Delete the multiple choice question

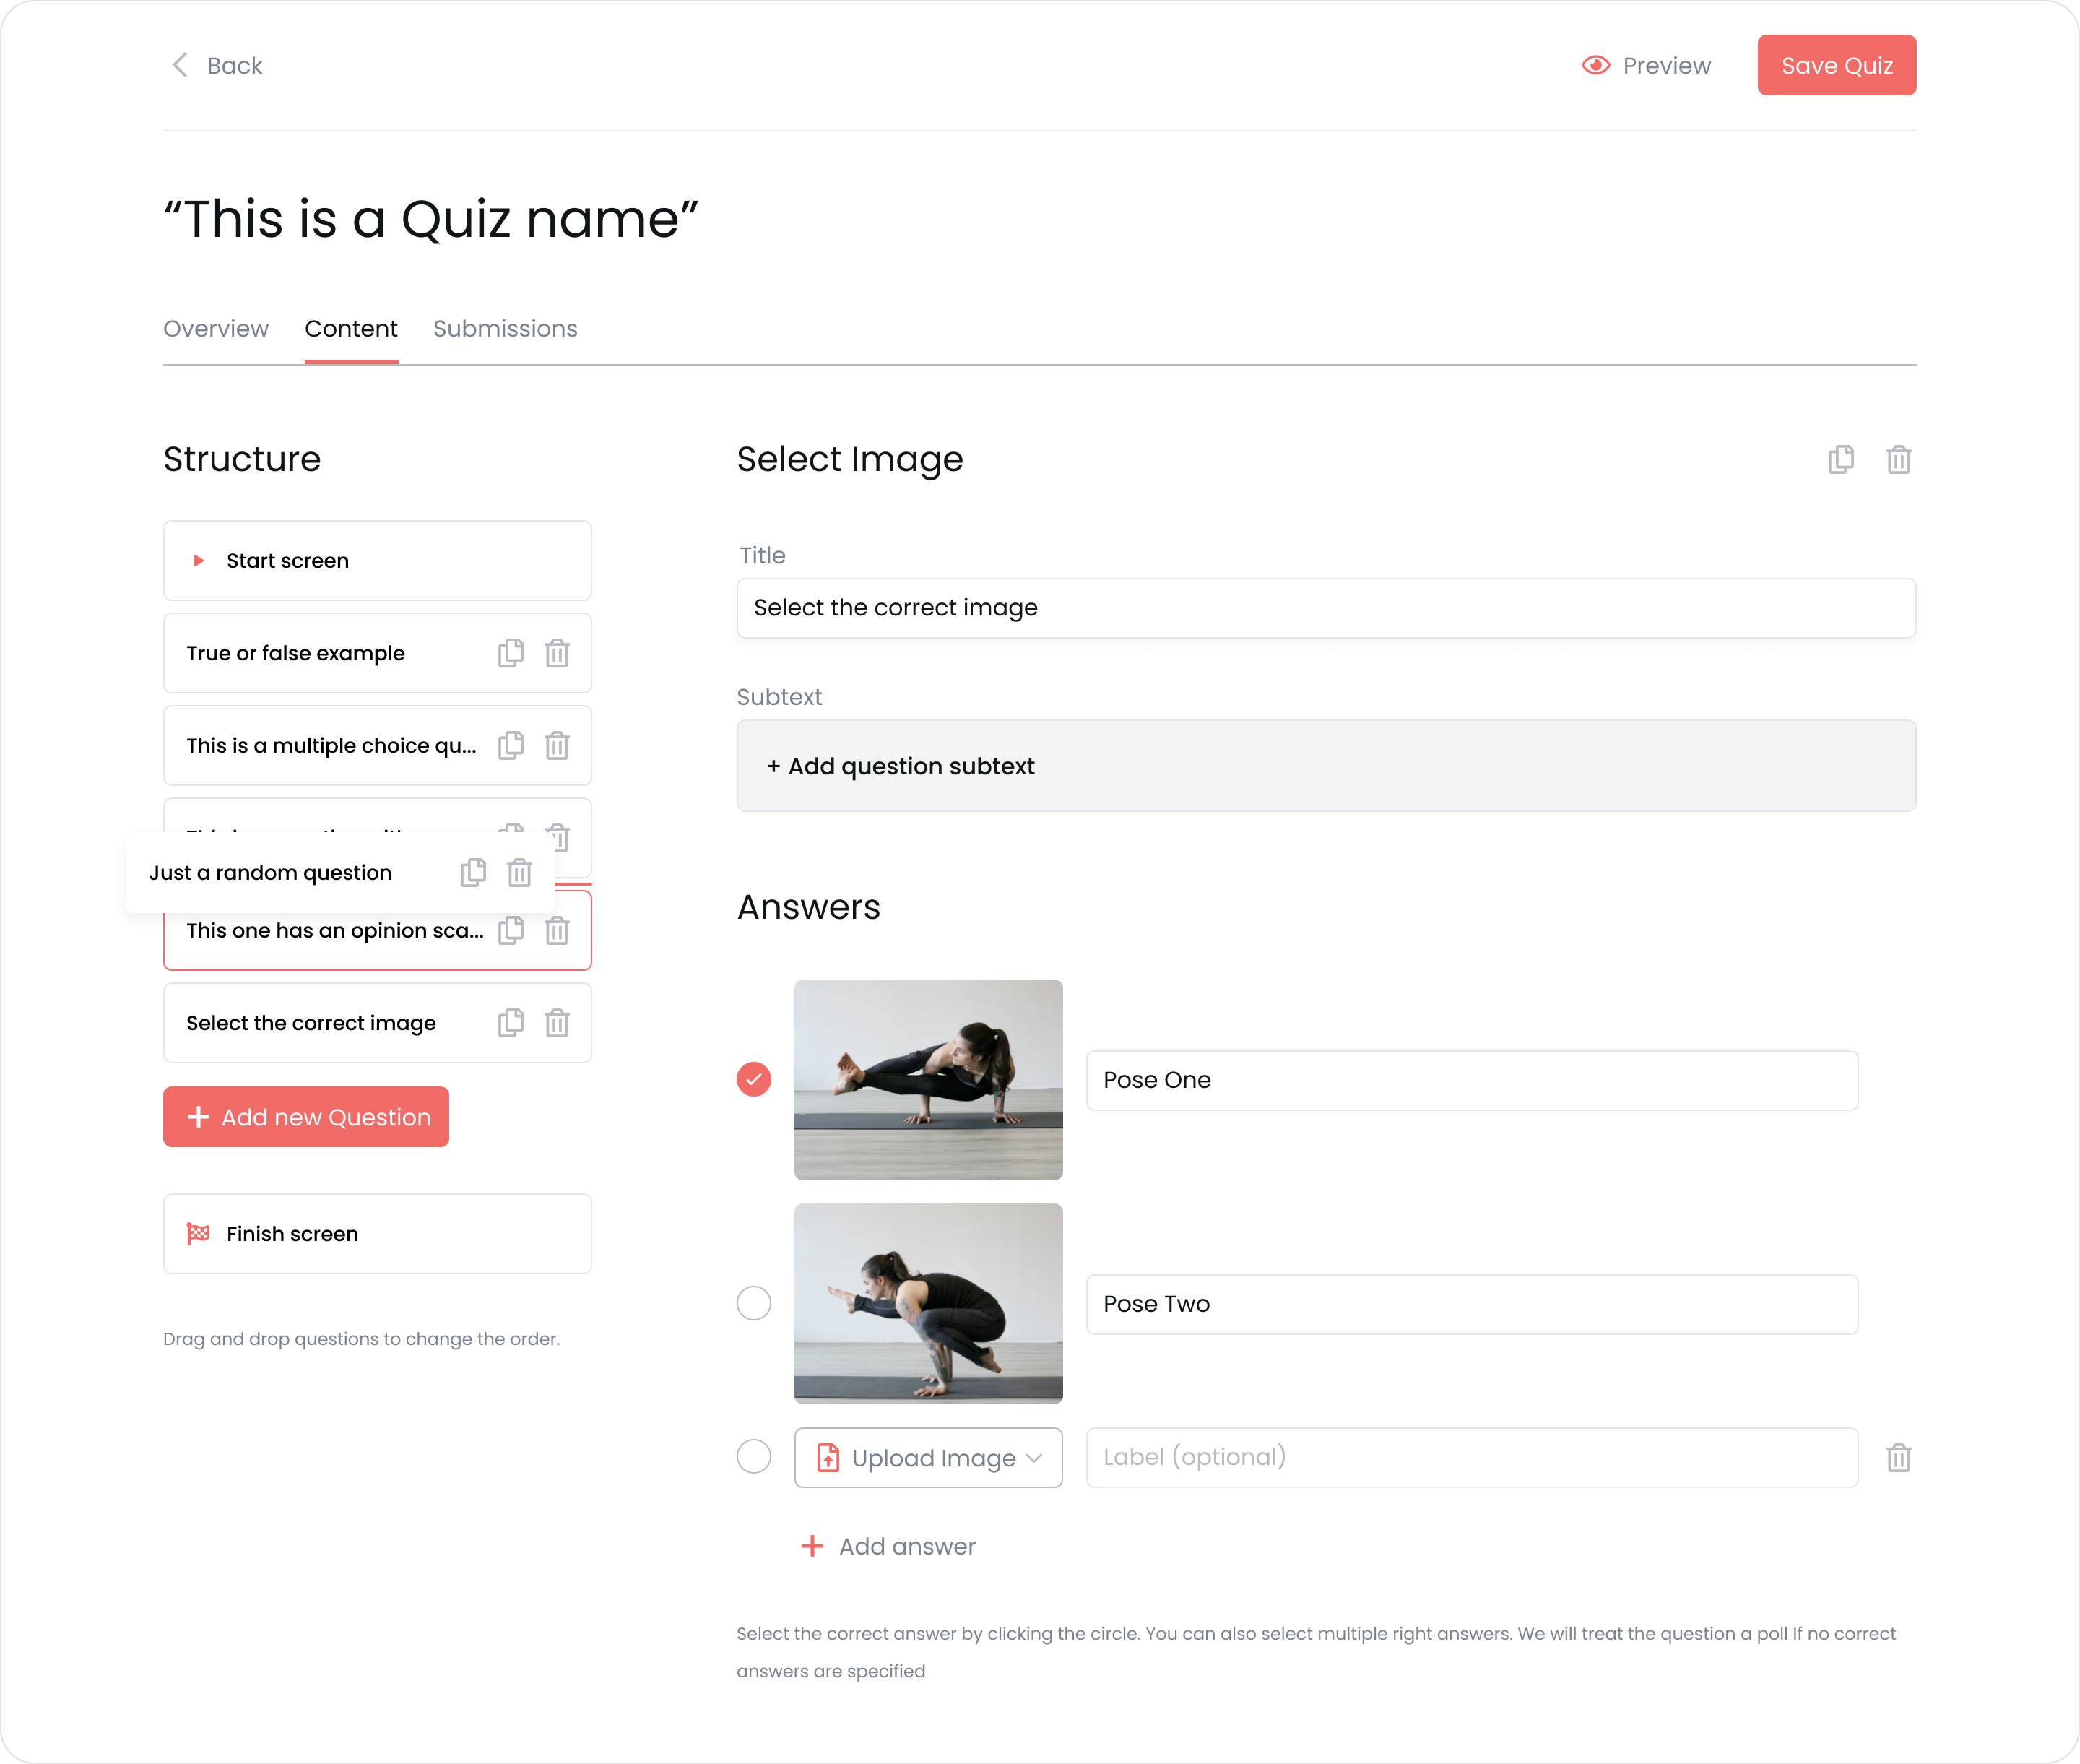point(557,745)
